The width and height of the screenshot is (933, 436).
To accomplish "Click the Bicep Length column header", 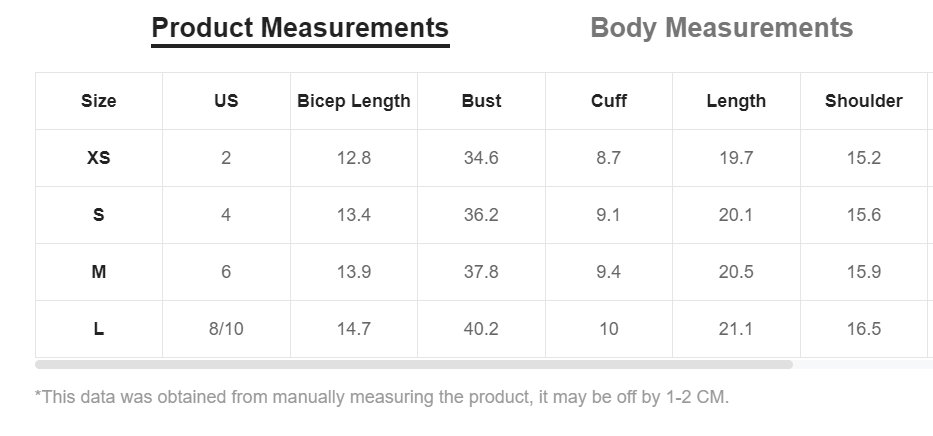I will click(x=354, y=101).
